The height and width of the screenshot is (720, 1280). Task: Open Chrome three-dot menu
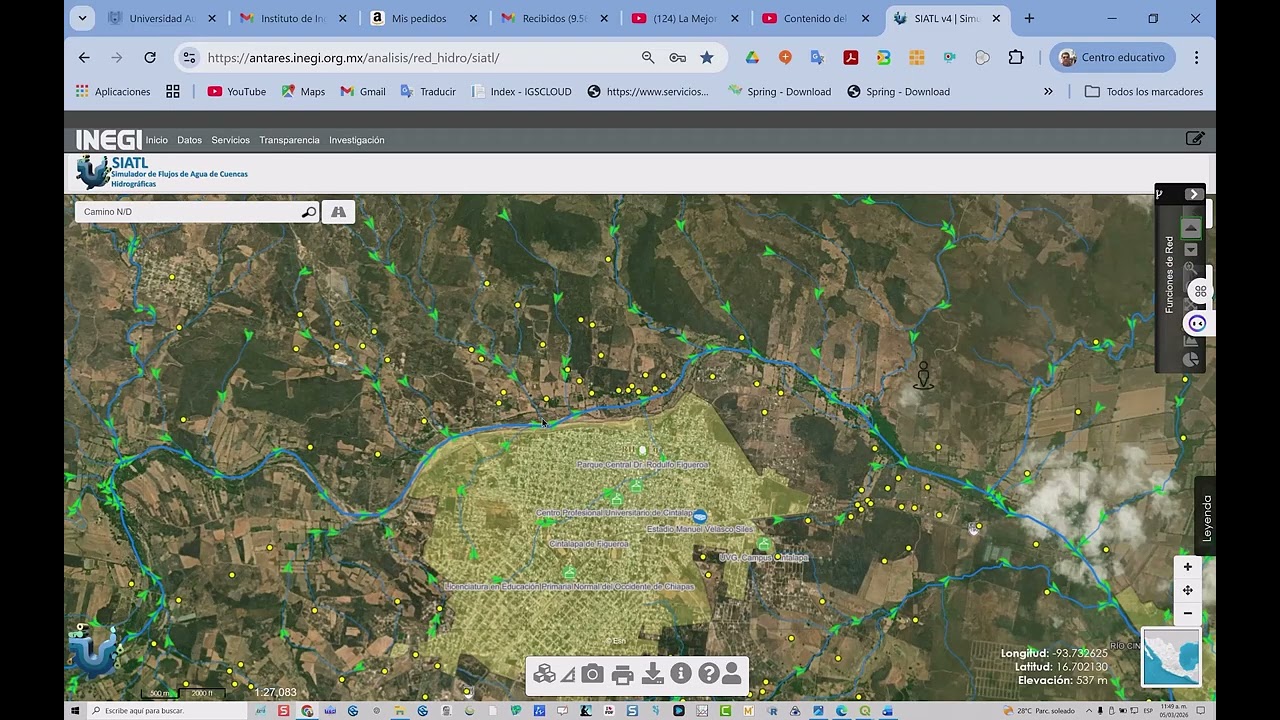[1196, 58]
